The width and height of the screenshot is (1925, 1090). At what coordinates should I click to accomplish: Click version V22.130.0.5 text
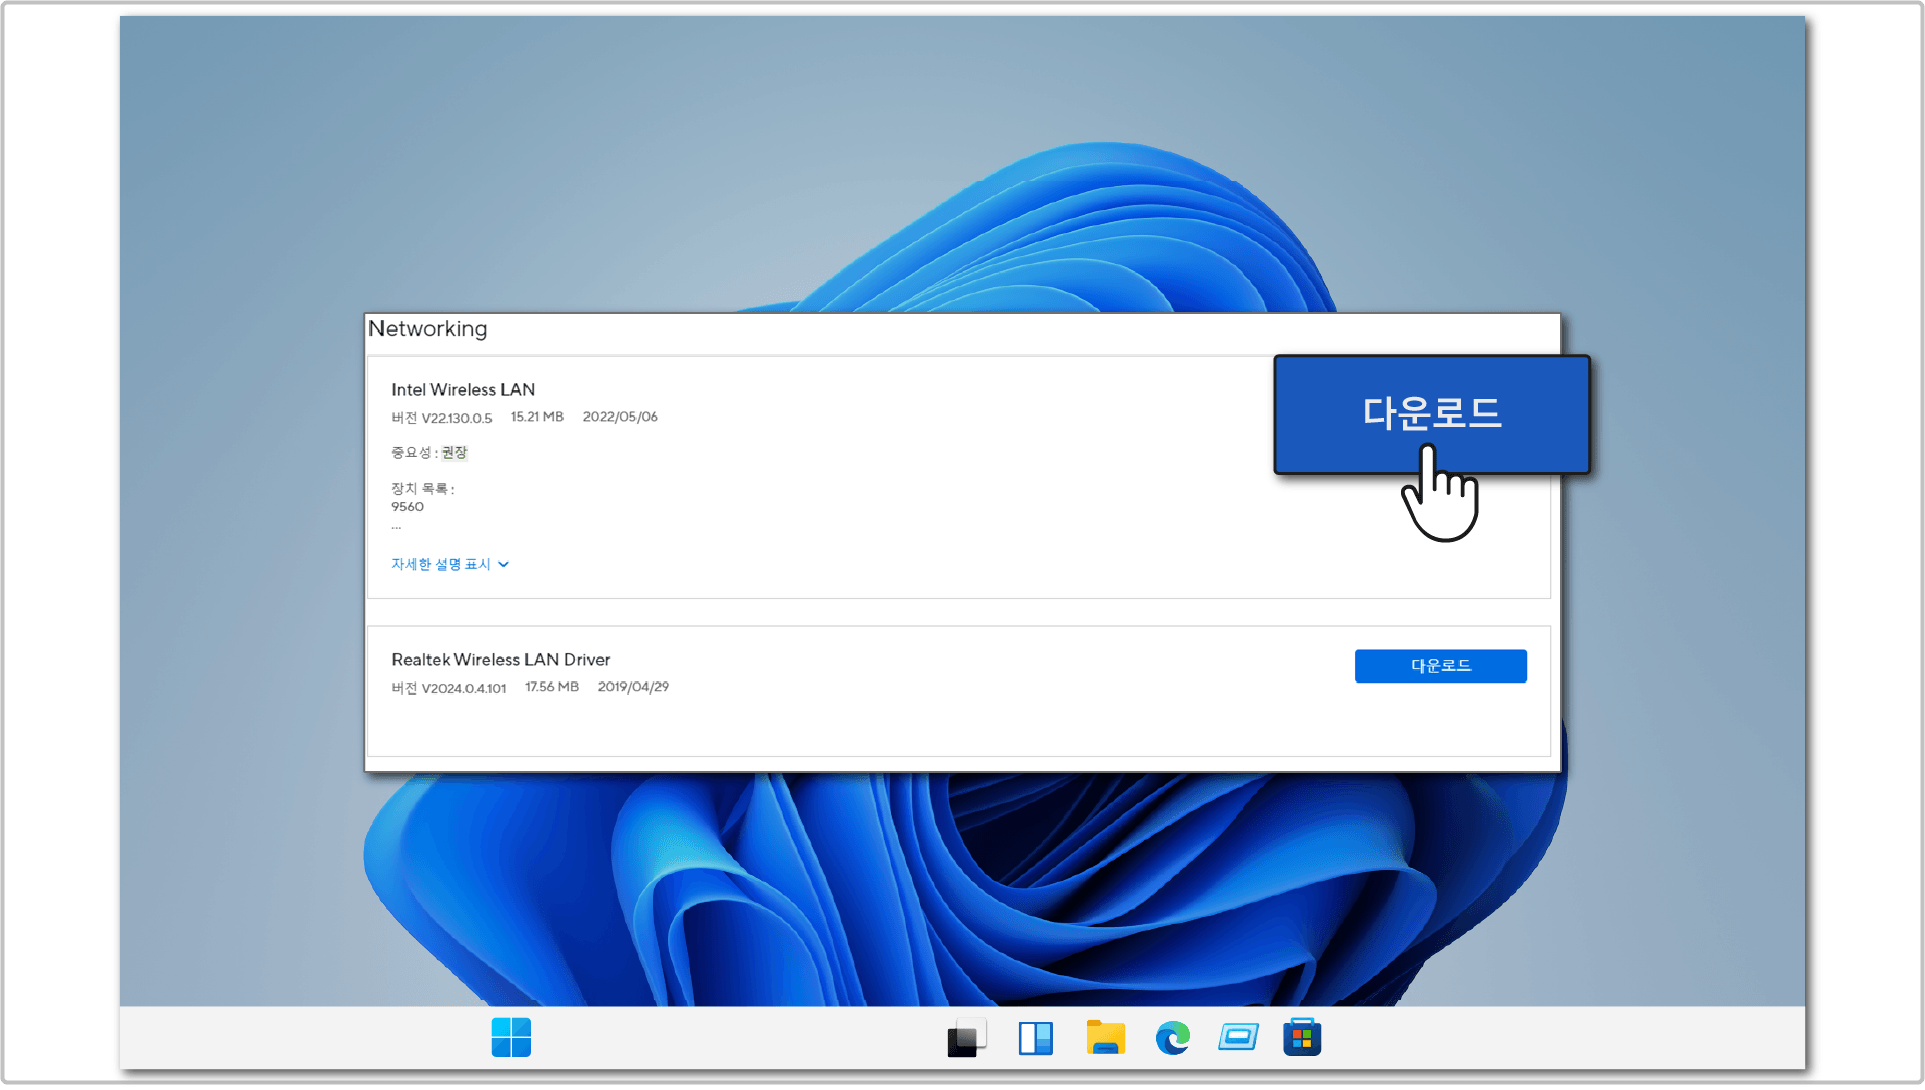point(457,418)
